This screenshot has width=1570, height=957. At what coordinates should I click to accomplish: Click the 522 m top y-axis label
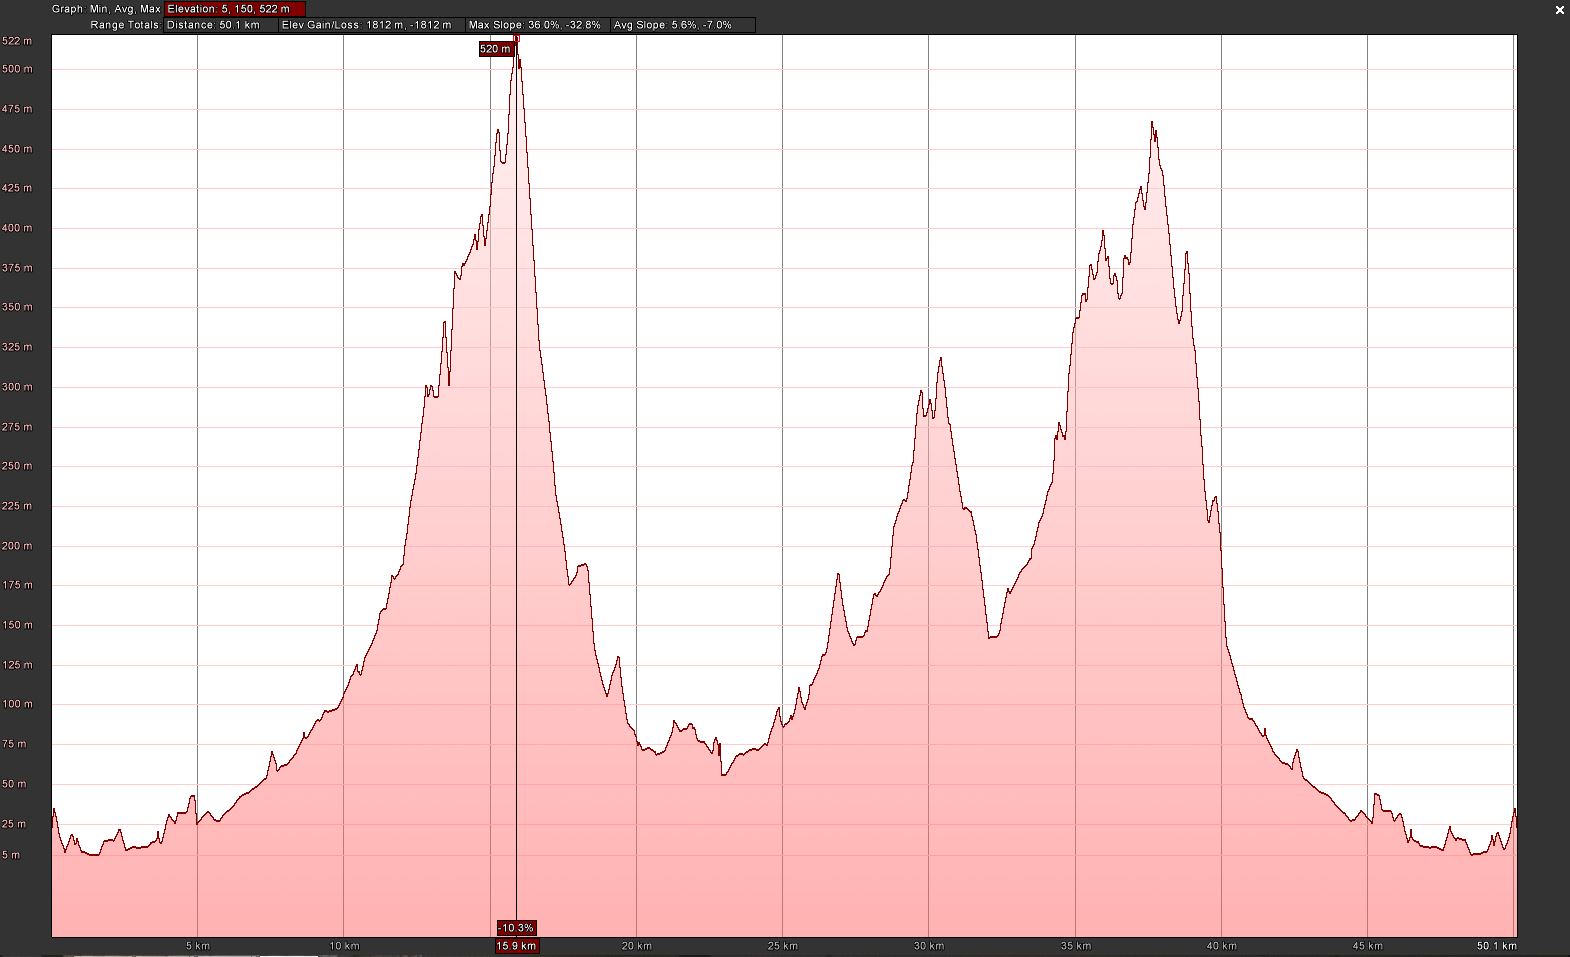click(17, 41)
